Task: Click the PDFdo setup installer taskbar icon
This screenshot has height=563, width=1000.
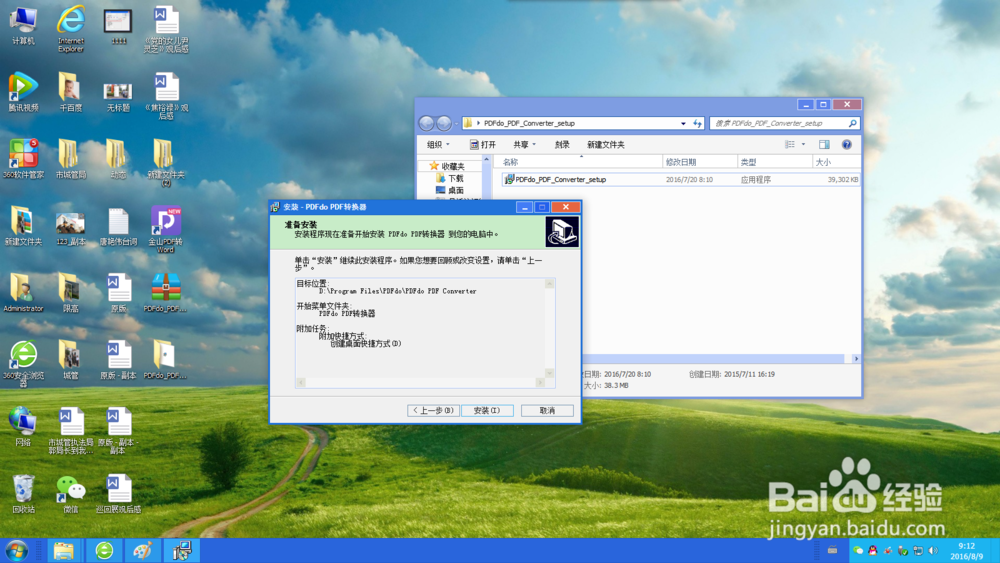Action: [182, 551]
